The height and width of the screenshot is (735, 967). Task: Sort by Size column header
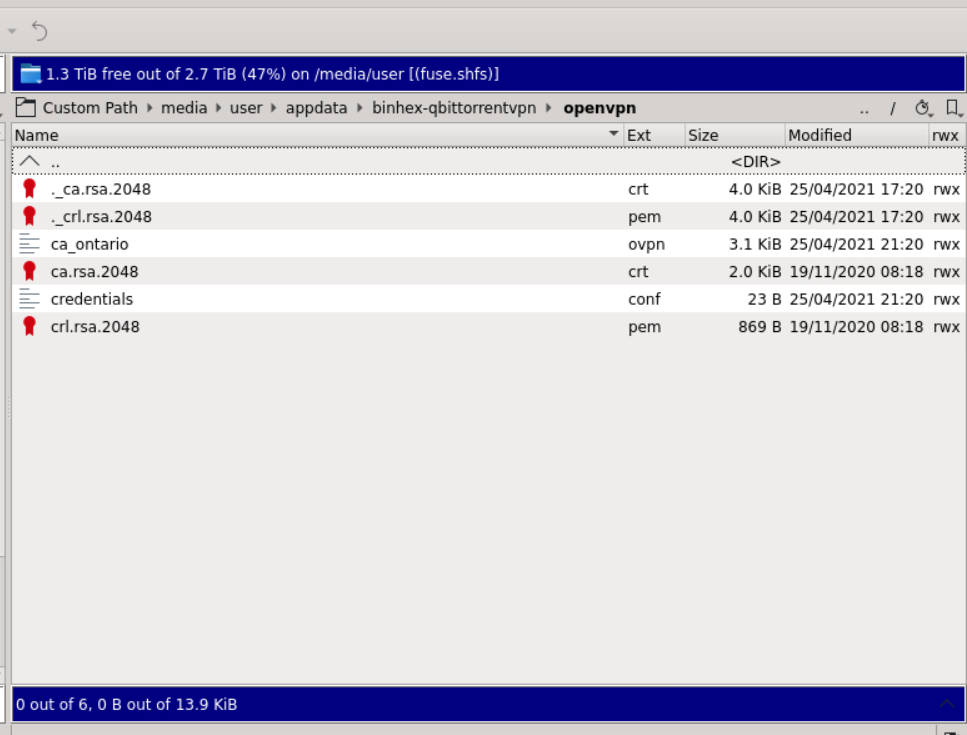coord(735,135)
